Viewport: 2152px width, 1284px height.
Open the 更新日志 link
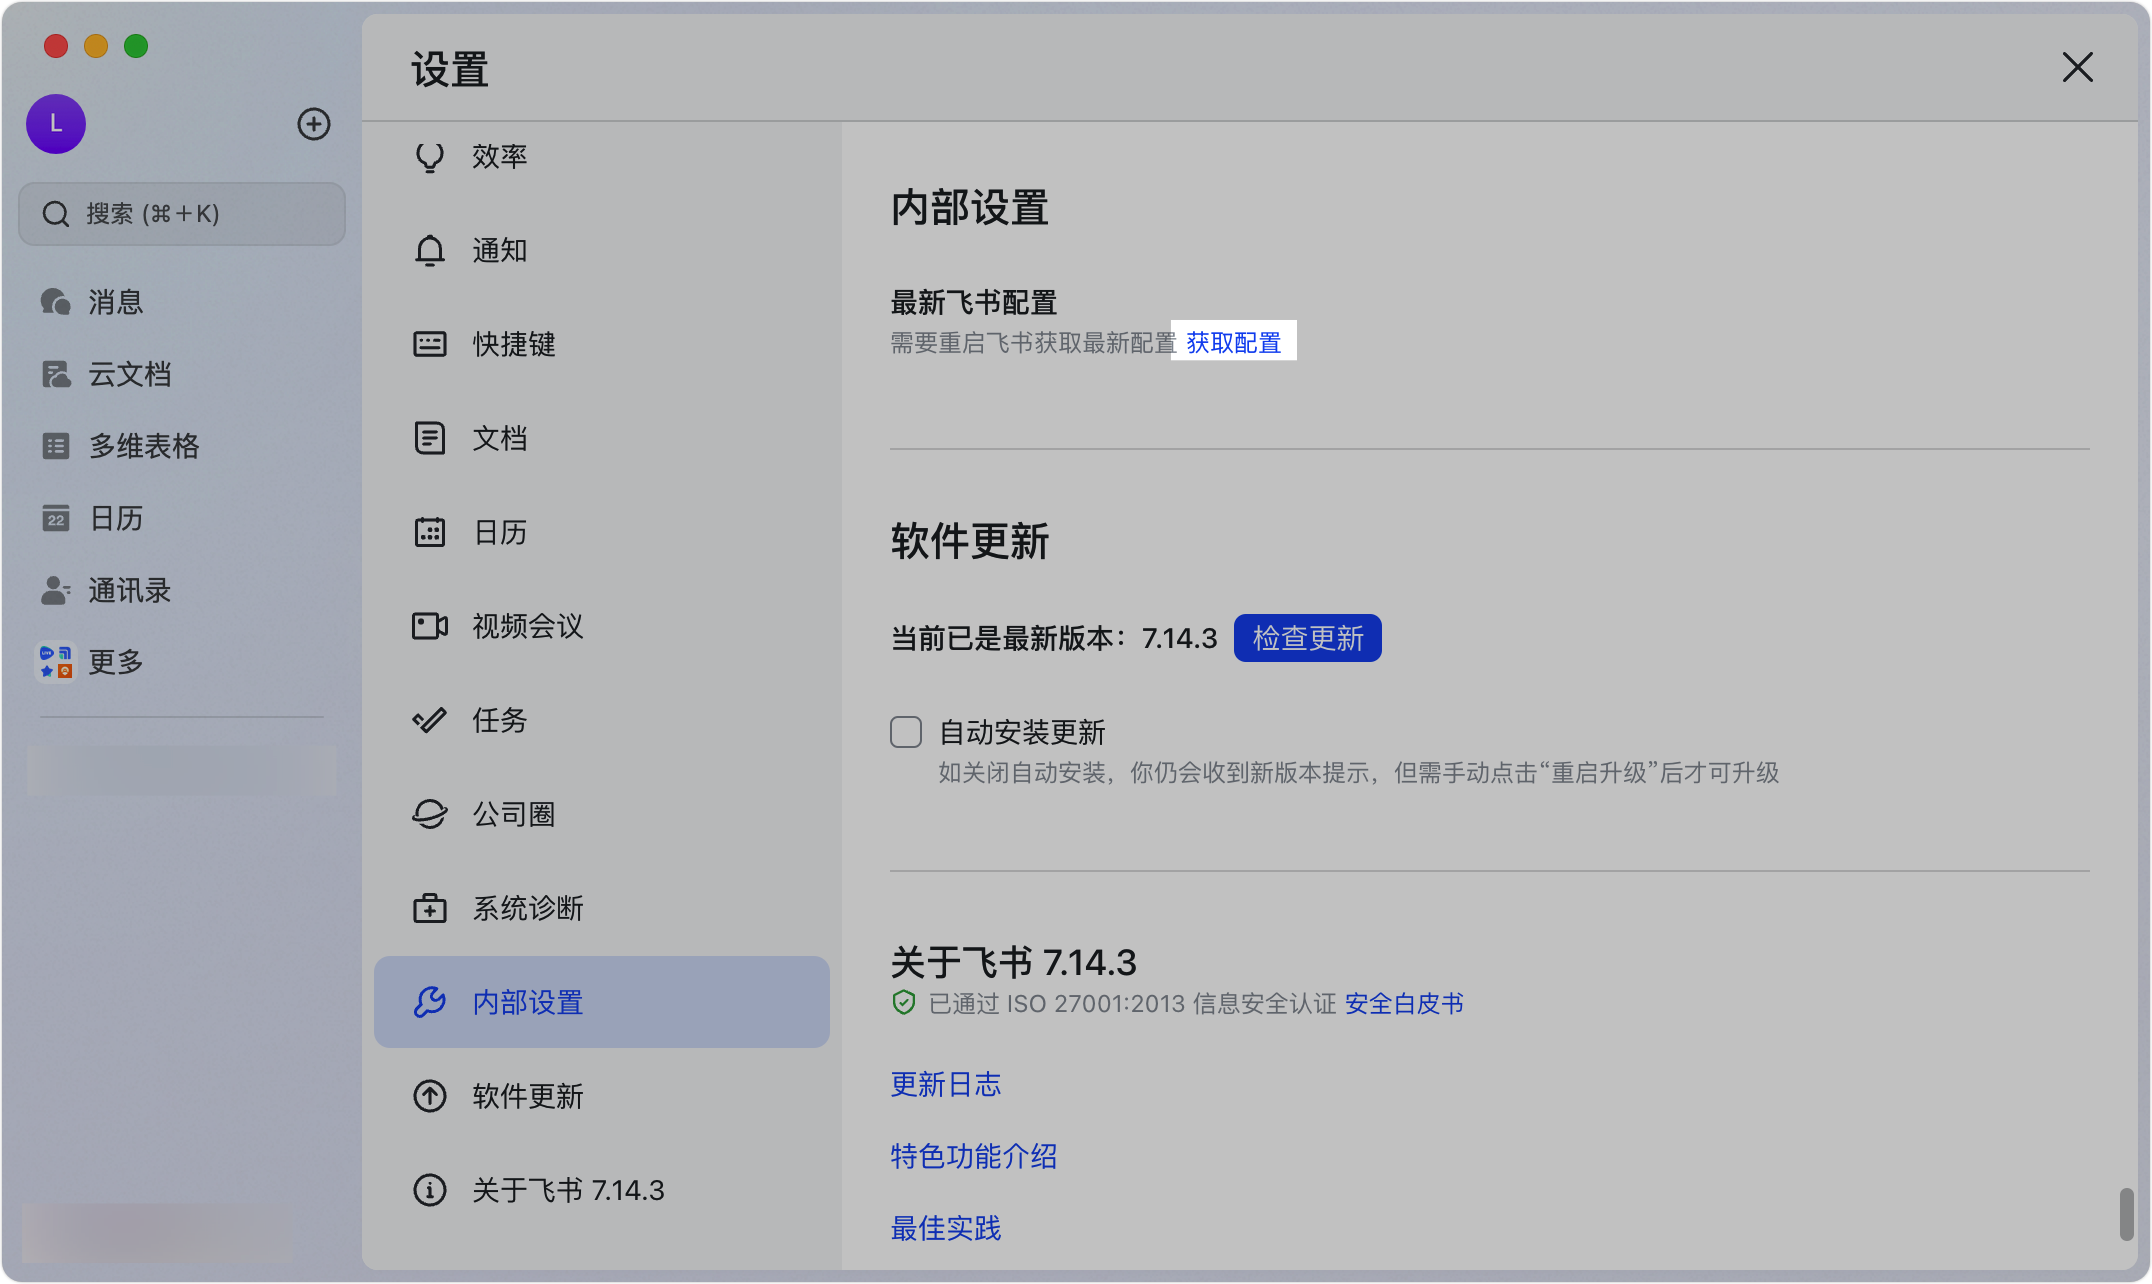point(946,1084)
